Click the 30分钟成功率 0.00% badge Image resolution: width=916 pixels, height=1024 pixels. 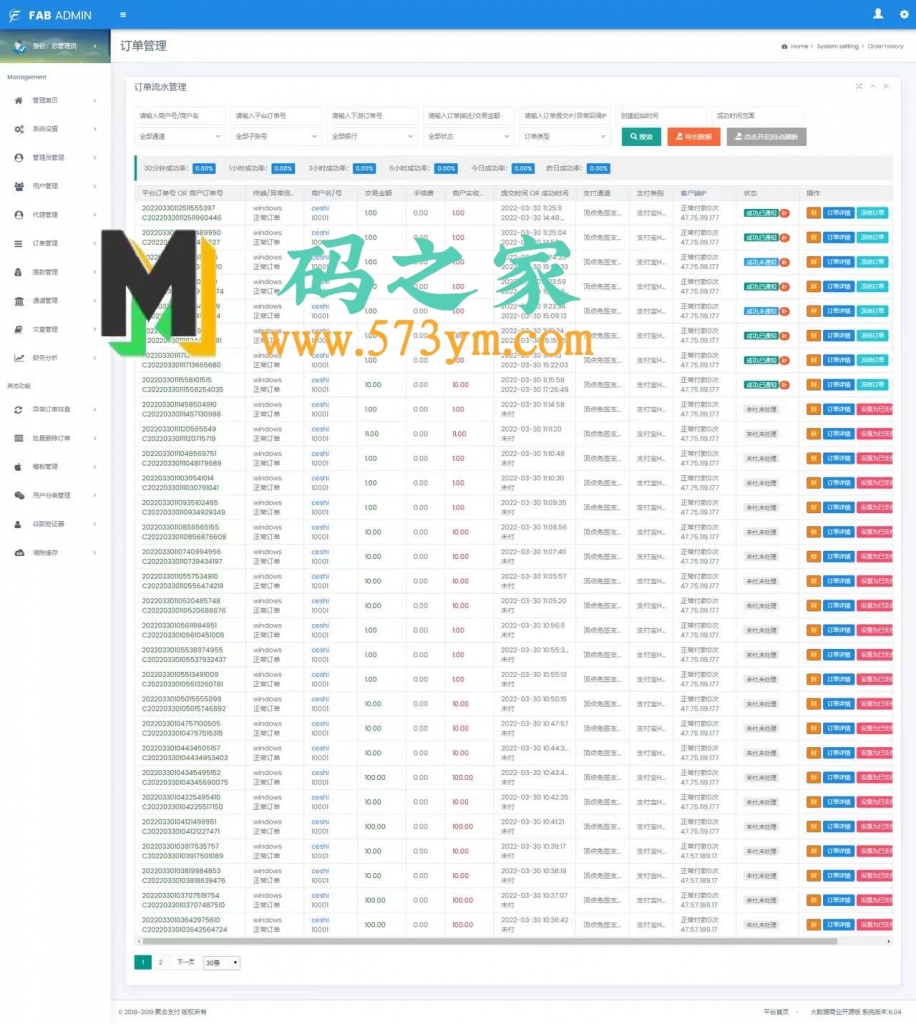click(204, 168)
